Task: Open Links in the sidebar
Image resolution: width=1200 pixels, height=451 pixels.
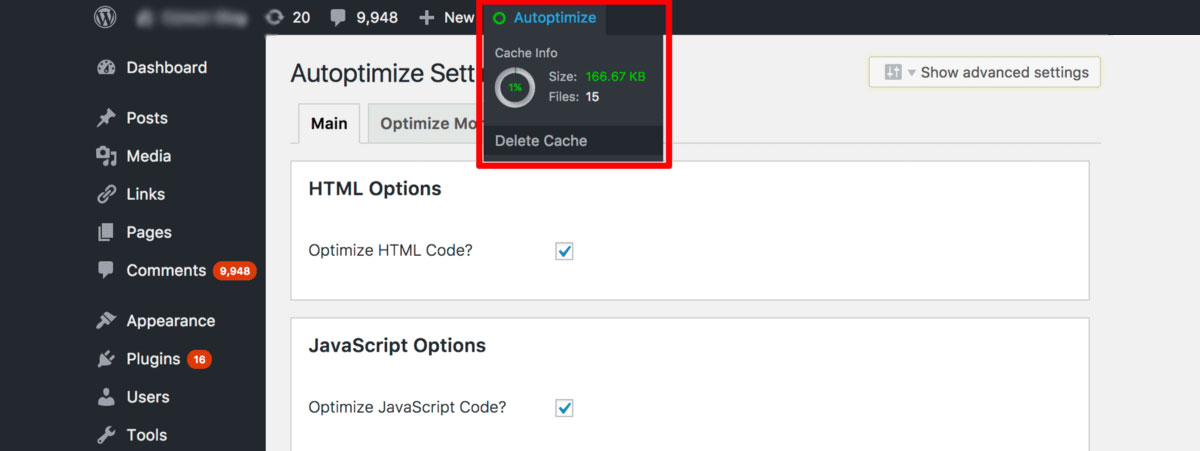Action: click(x=145, y=194)
